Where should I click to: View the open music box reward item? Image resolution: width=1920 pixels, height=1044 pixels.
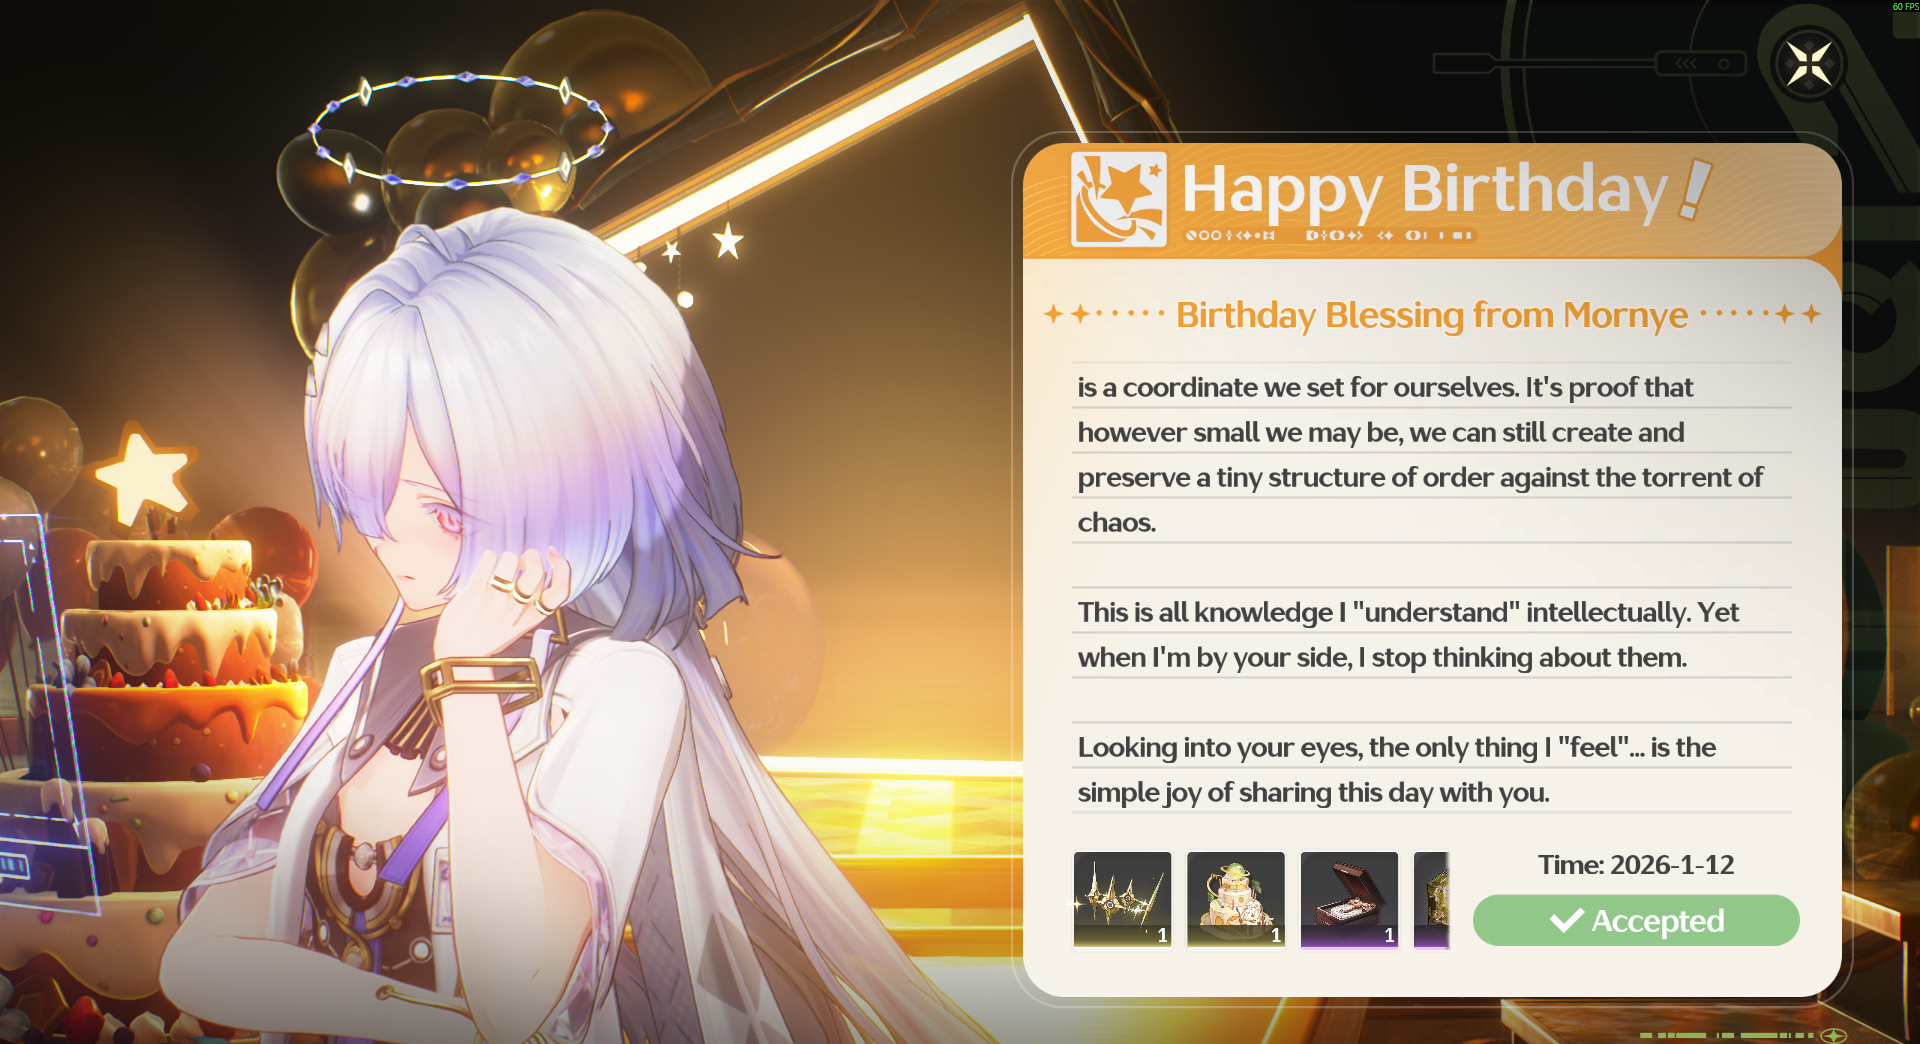(1349, 899)
